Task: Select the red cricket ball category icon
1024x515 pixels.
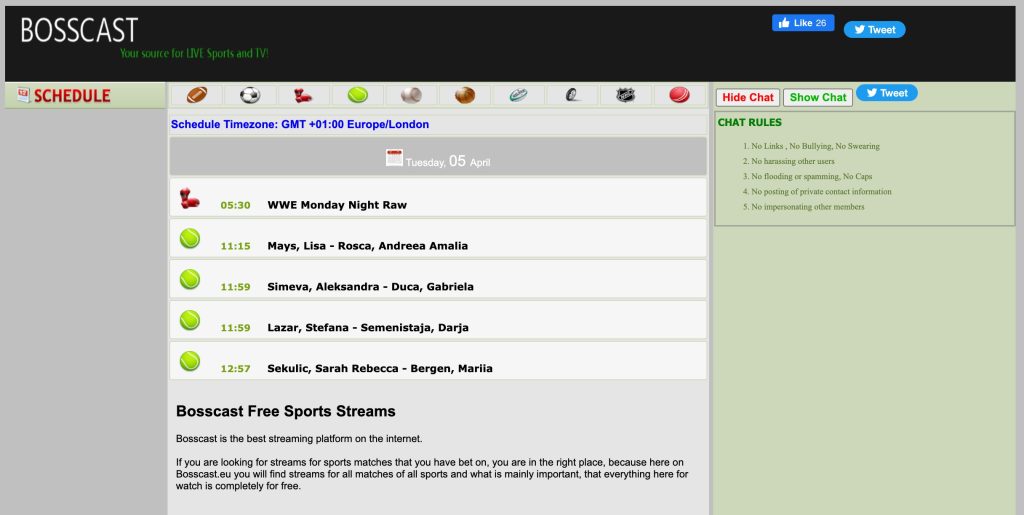Action: [x=679, y=95]
